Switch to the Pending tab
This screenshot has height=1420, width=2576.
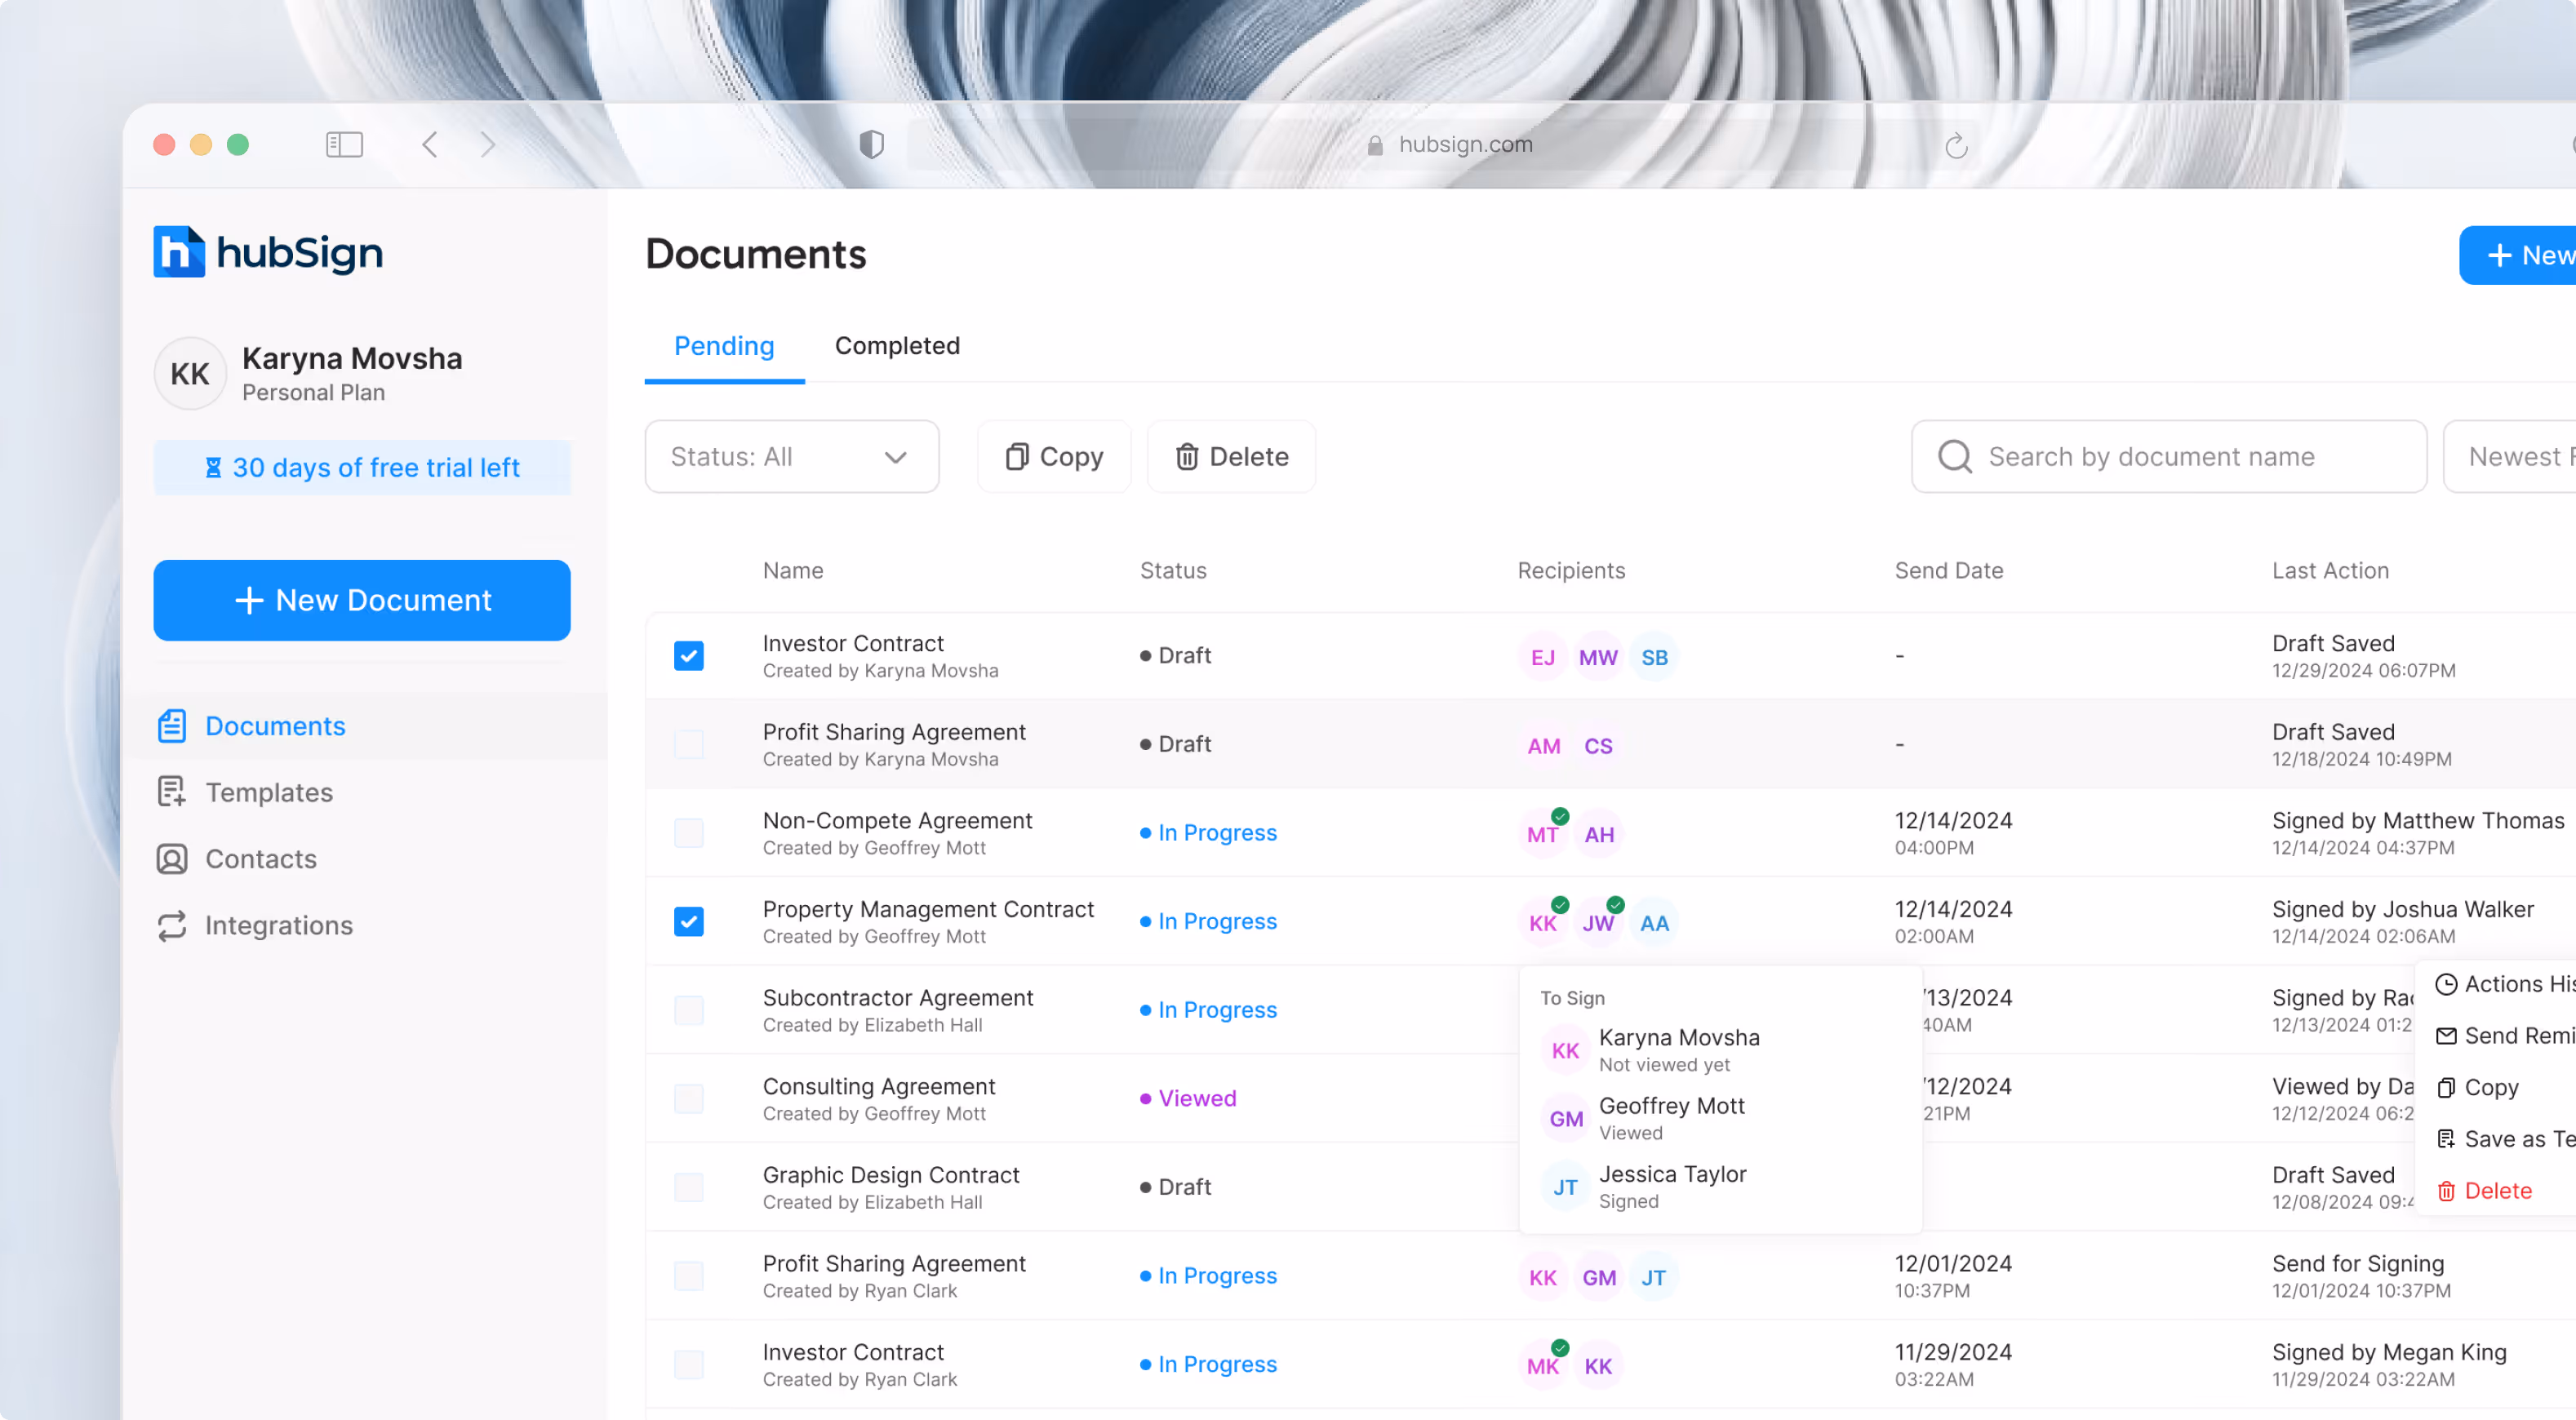(724, 346)
